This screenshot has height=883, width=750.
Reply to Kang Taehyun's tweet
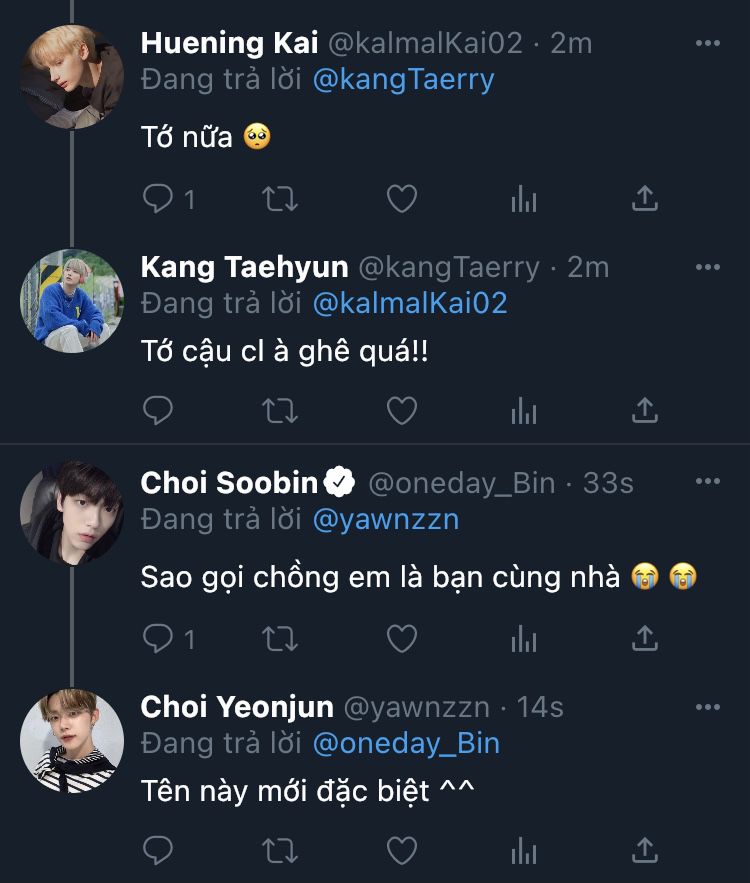(x=158, y=409)
